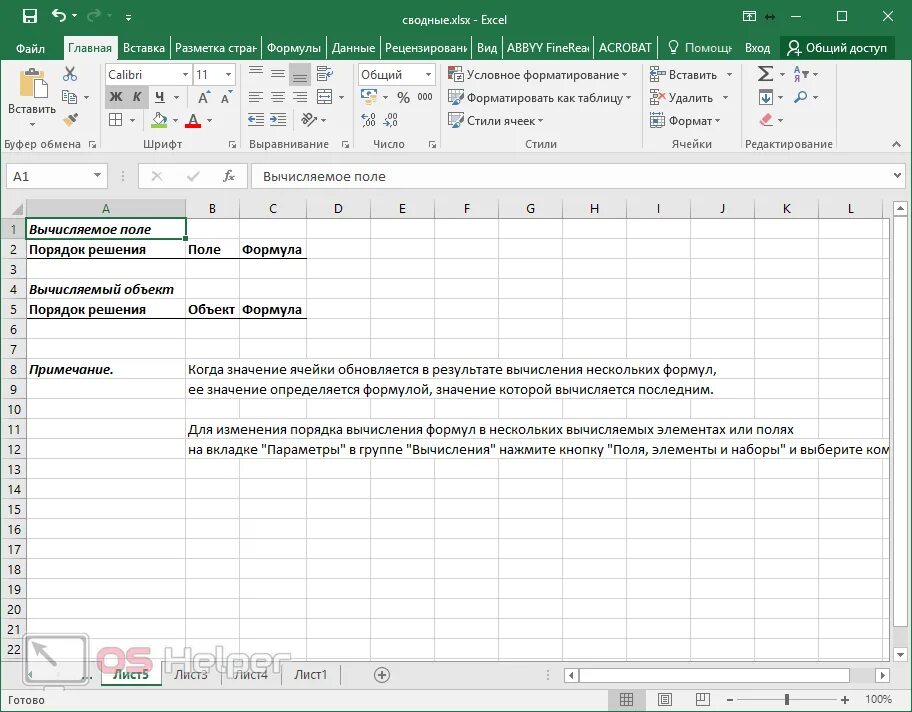Image resolution: width=912 pixels, height=712 pixels.
Task: Collapse the ribbon with the chevron
Action: (896, 144)
